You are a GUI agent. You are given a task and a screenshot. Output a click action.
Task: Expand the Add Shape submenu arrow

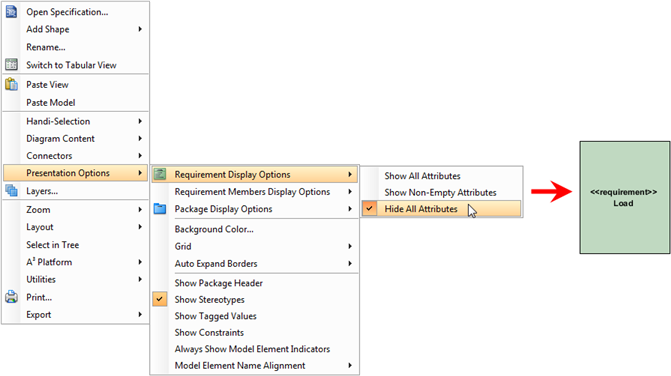click(140, 29)
